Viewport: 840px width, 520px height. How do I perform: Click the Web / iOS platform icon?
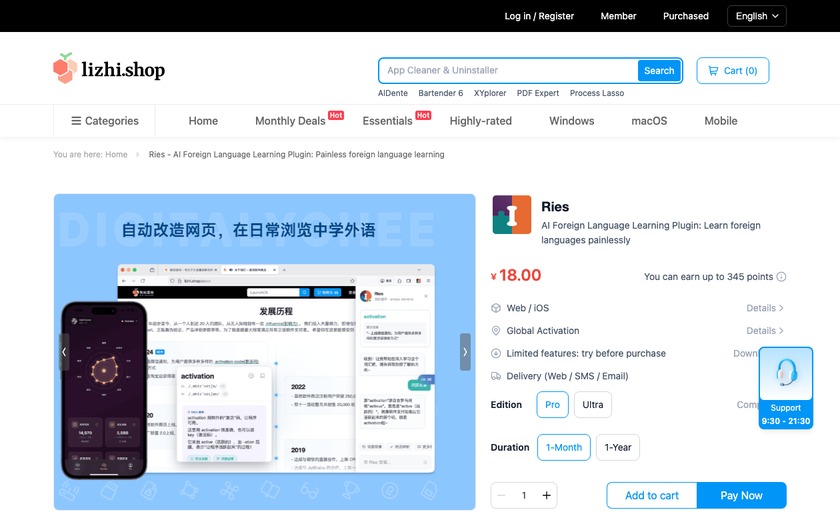496,308
